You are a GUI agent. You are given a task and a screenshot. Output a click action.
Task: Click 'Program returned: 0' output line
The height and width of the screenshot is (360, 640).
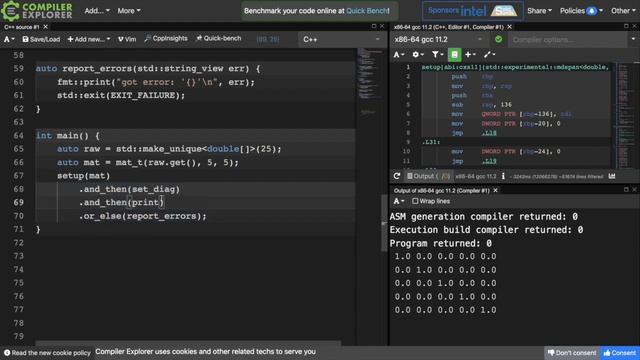click(x=440, y=243)
